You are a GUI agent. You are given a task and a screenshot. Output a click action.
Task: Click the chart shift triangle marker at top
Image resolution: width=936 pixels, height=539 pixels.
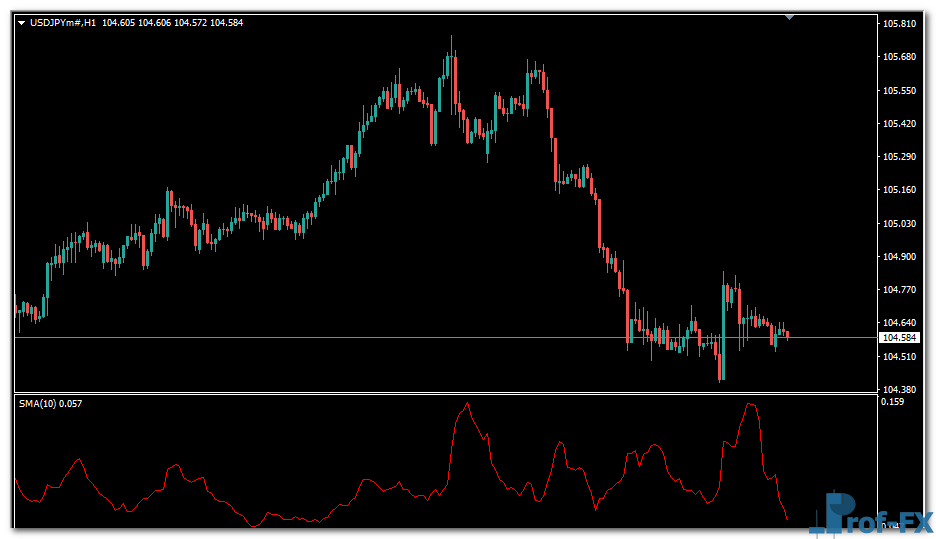[790, 17]
